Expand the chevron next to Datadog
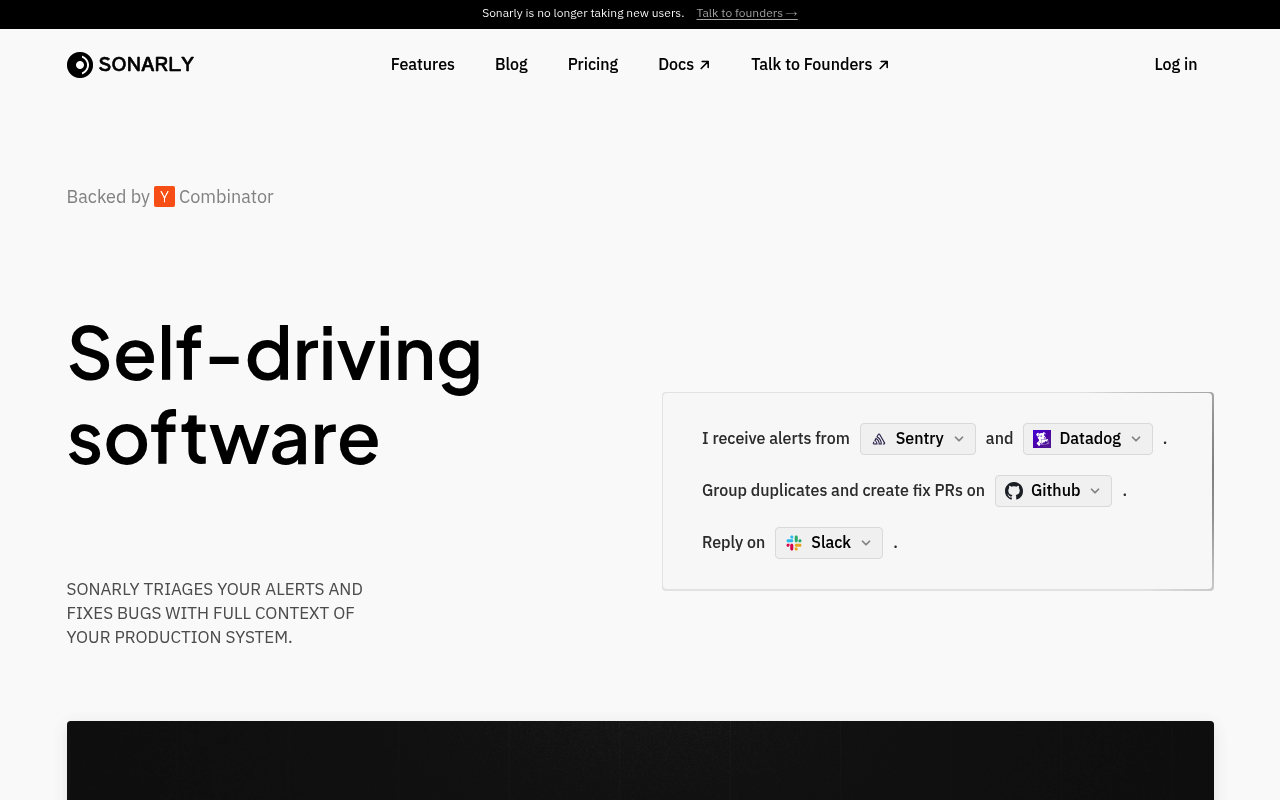The height and width of the screenshot is (800, 1280). 1136,439
